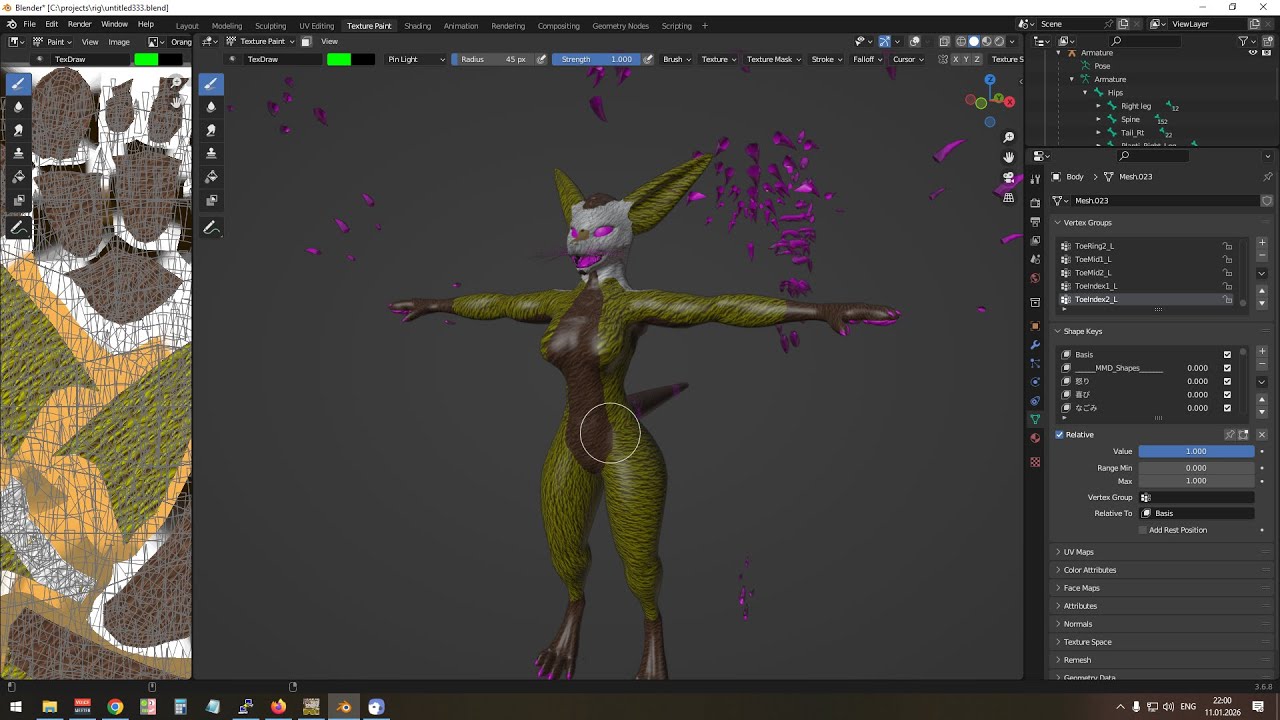
Task: Click the Range Min value field
Action: click(x=1196, y=468)
